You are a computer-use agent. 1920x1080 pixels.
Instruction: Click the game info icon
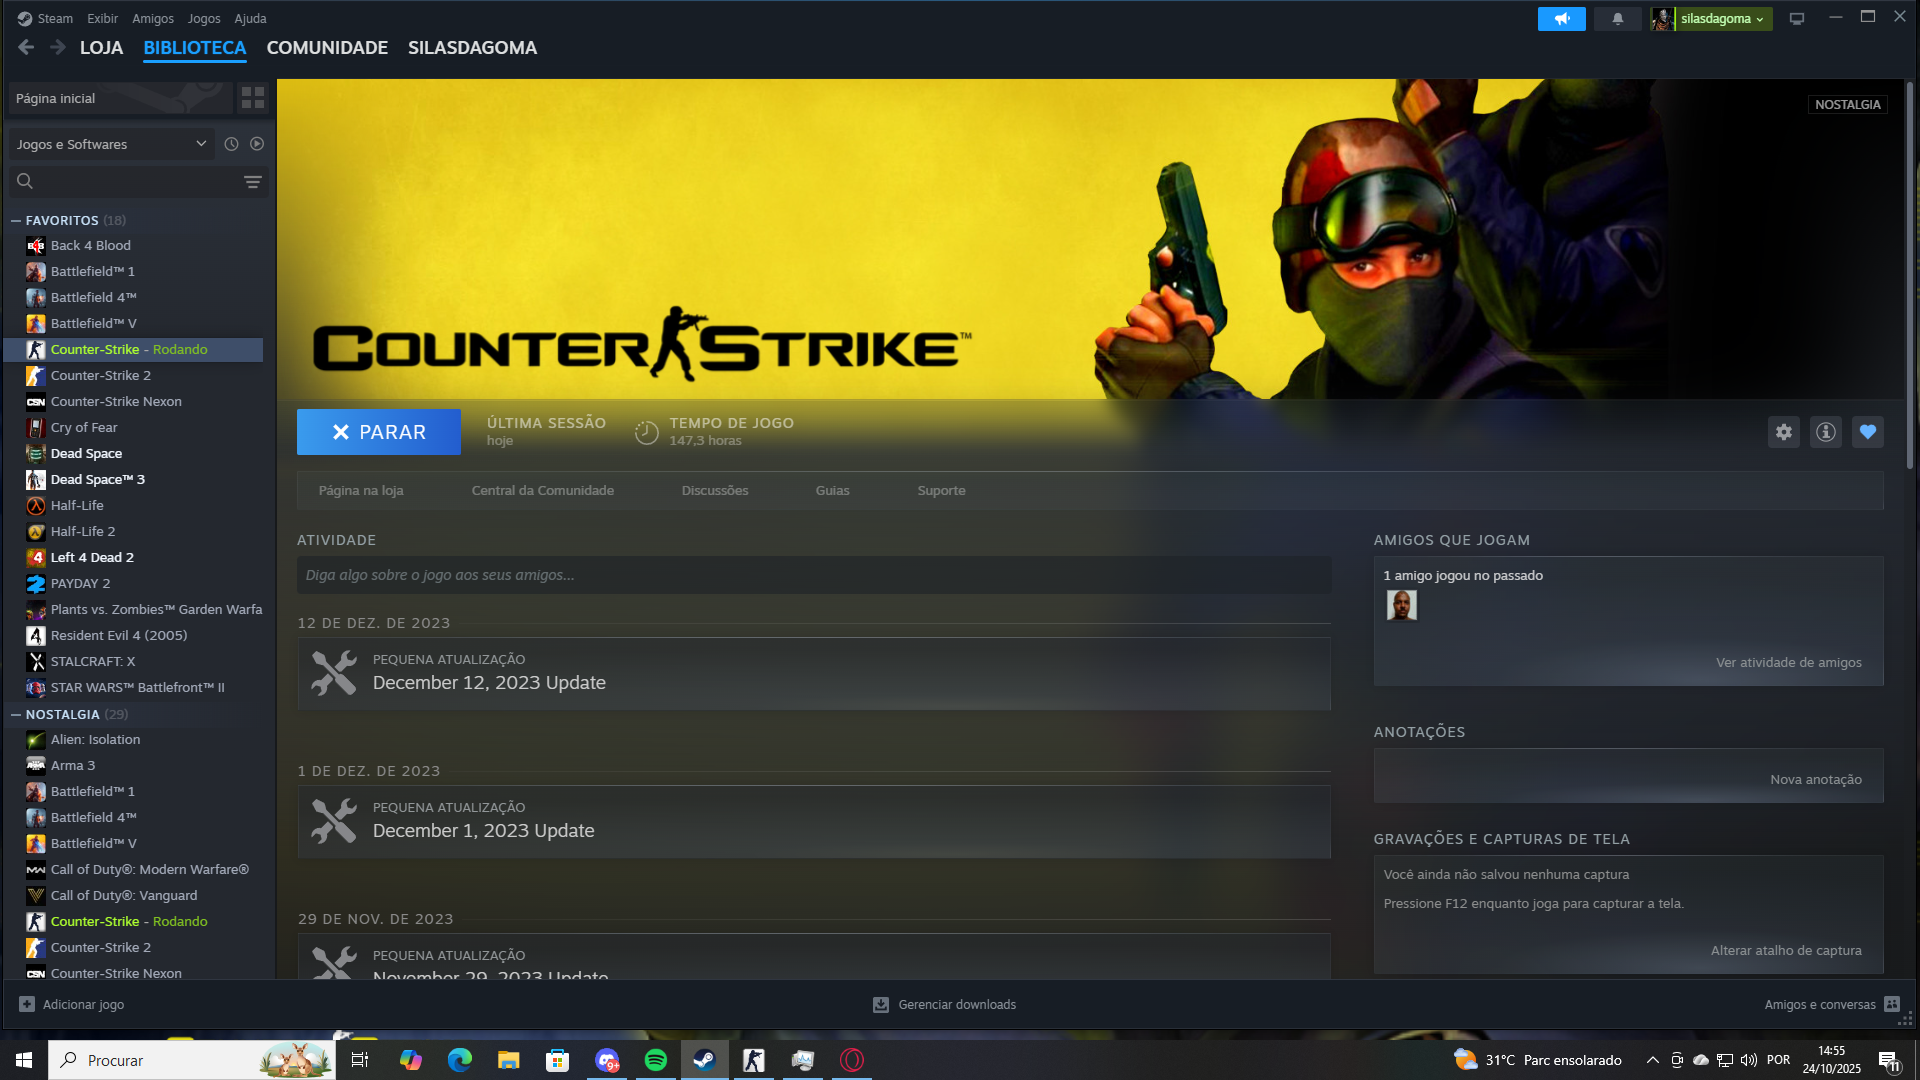1826,432
